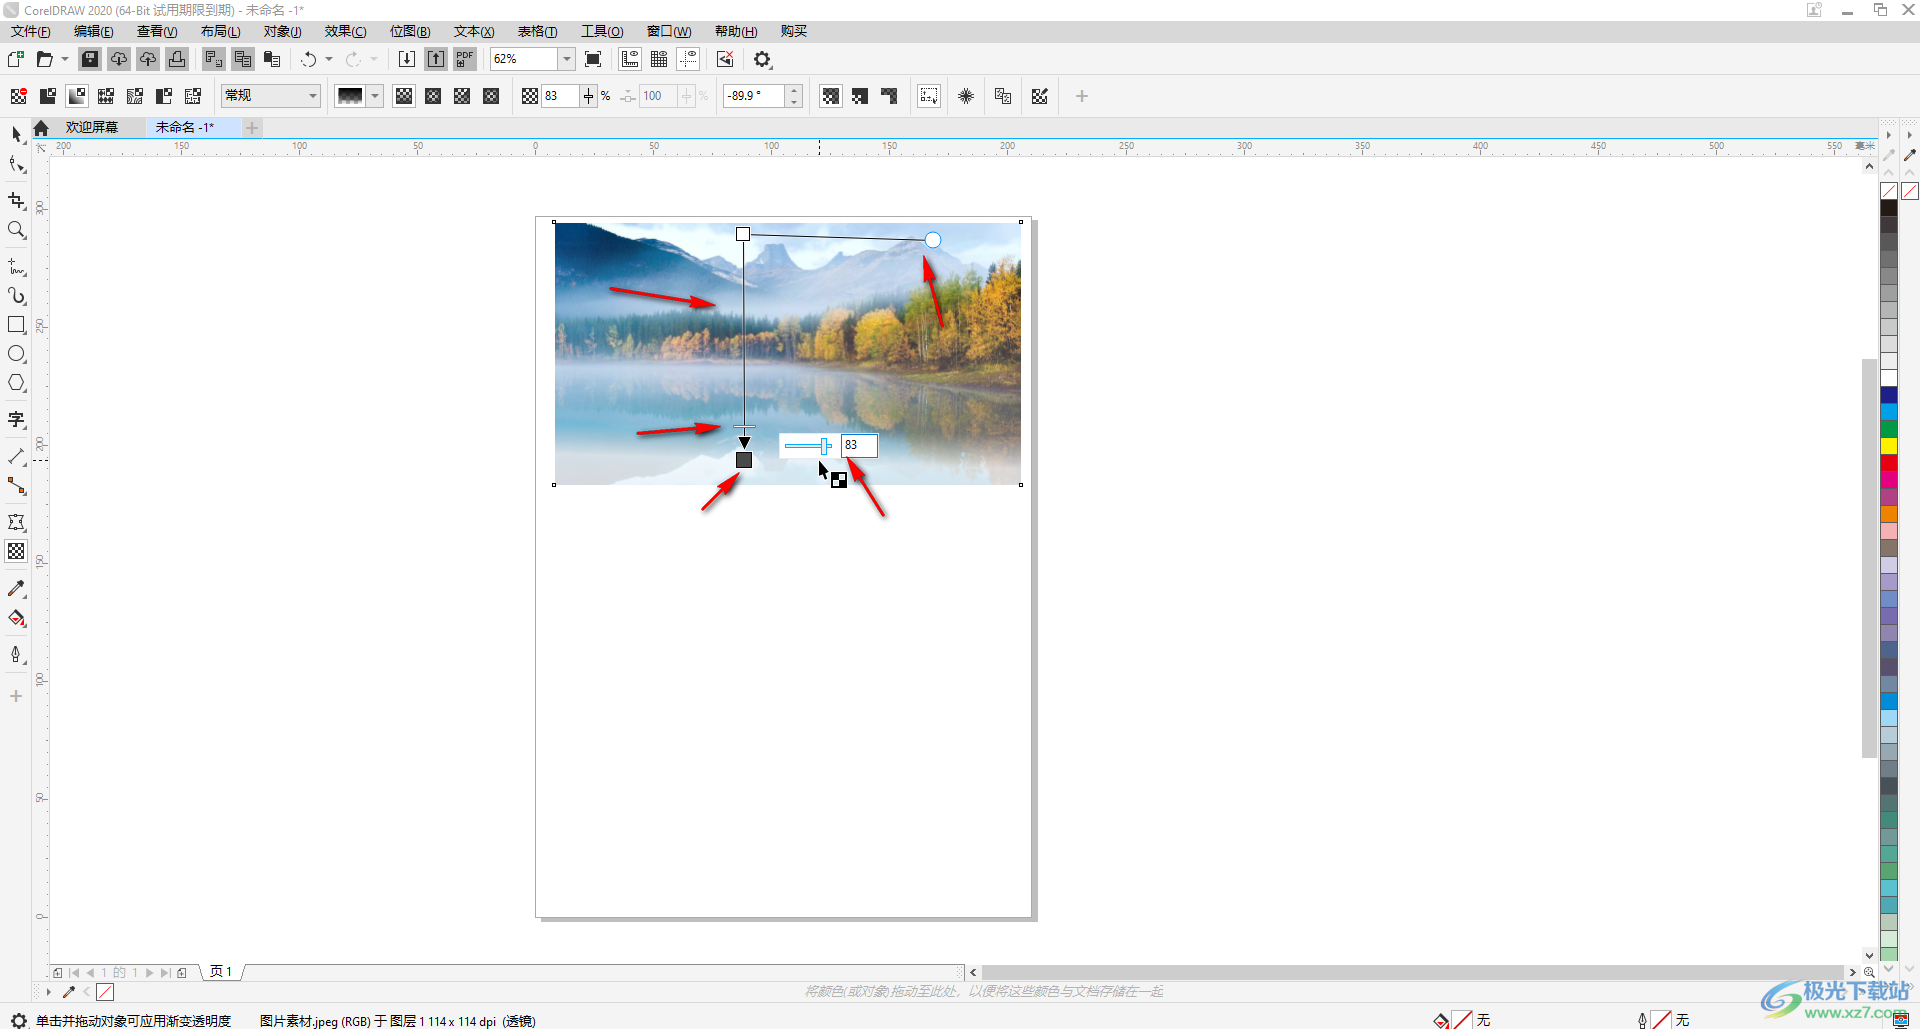Select the Rectangle tool

point(16,325)
